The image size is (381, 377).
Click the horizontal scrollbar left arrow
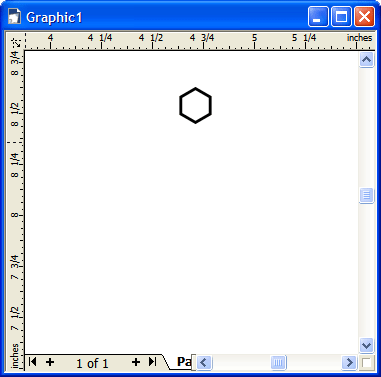(204, 362)
